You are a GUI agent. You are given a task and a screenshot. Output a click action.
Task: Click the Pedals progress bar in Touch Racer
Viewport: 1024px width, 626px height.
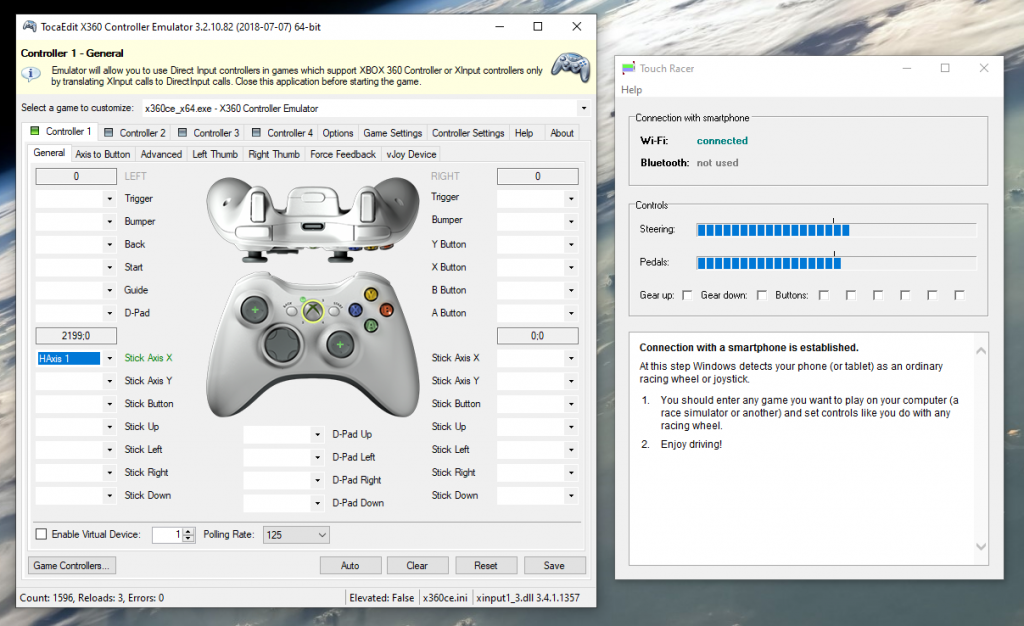tap(837, 263)
